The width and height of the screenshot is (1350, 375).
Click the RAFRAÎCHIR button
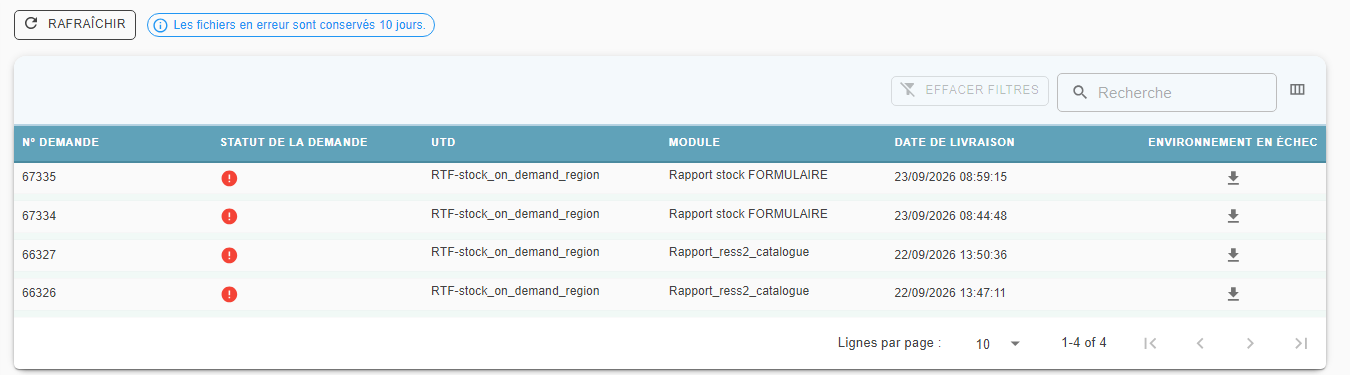[x=75, y=25]
